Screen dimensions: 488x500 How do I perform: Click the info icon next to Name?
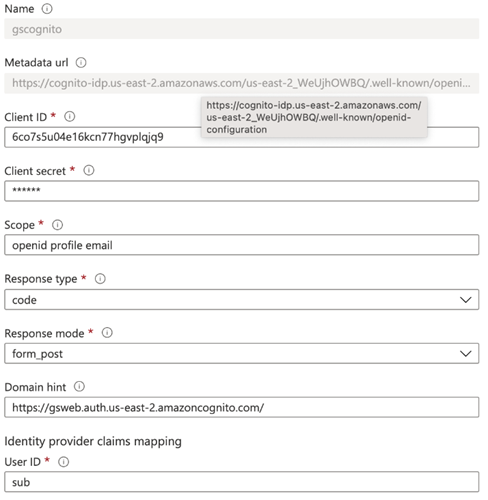coord(47,9)
